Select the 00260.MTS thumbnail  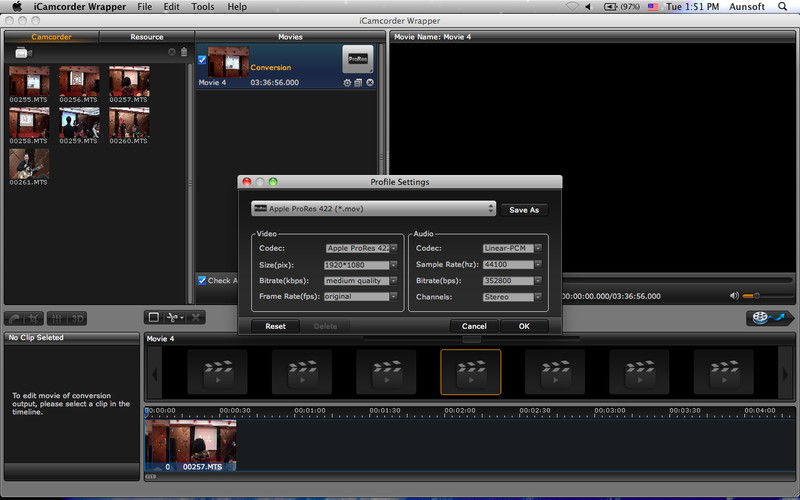click(x=129, y=122)
